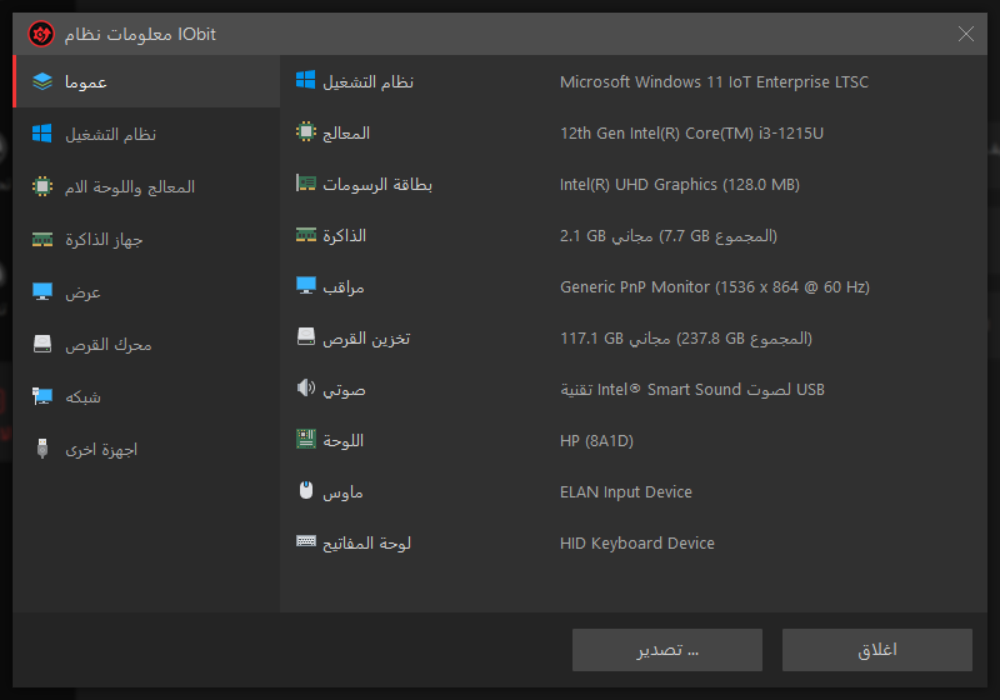1000x700 pixels.
Task: Click the disk storage icon in the 237.8 GB row
Action: point(306,337)
